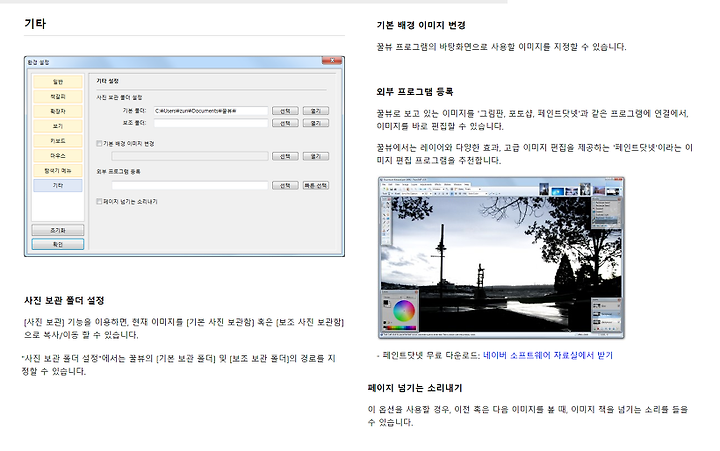Image resolution: width=720 pixels, height=451 pixels.
Task: Click the 기타 page heading
Action: [x=35, y=23]
